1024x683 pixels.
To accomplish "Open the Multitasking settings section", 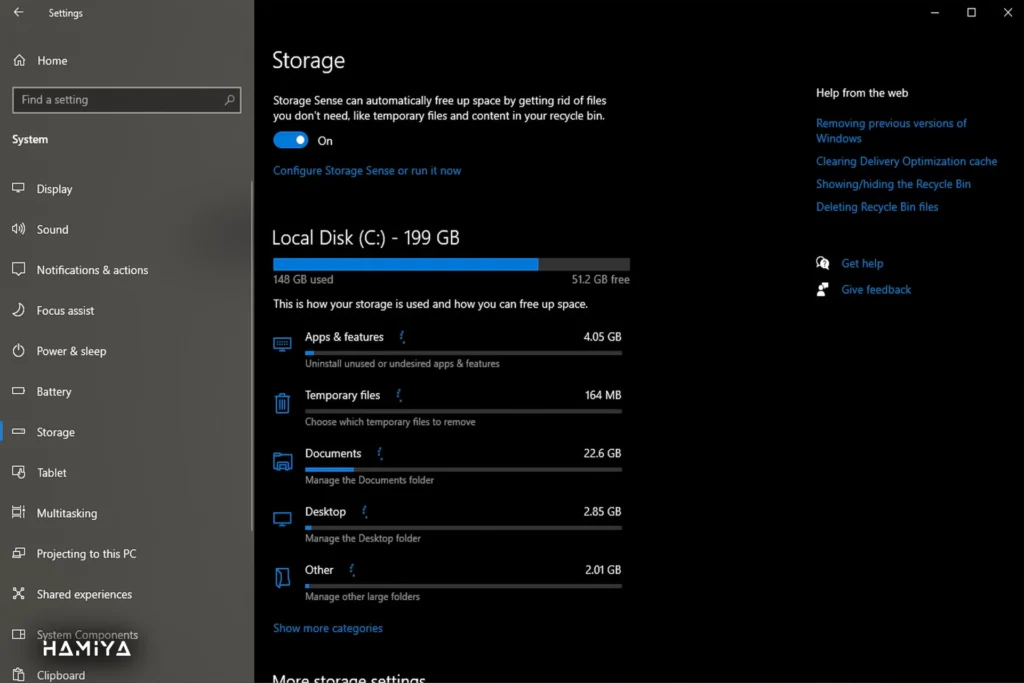I will [x=67, y=513].
